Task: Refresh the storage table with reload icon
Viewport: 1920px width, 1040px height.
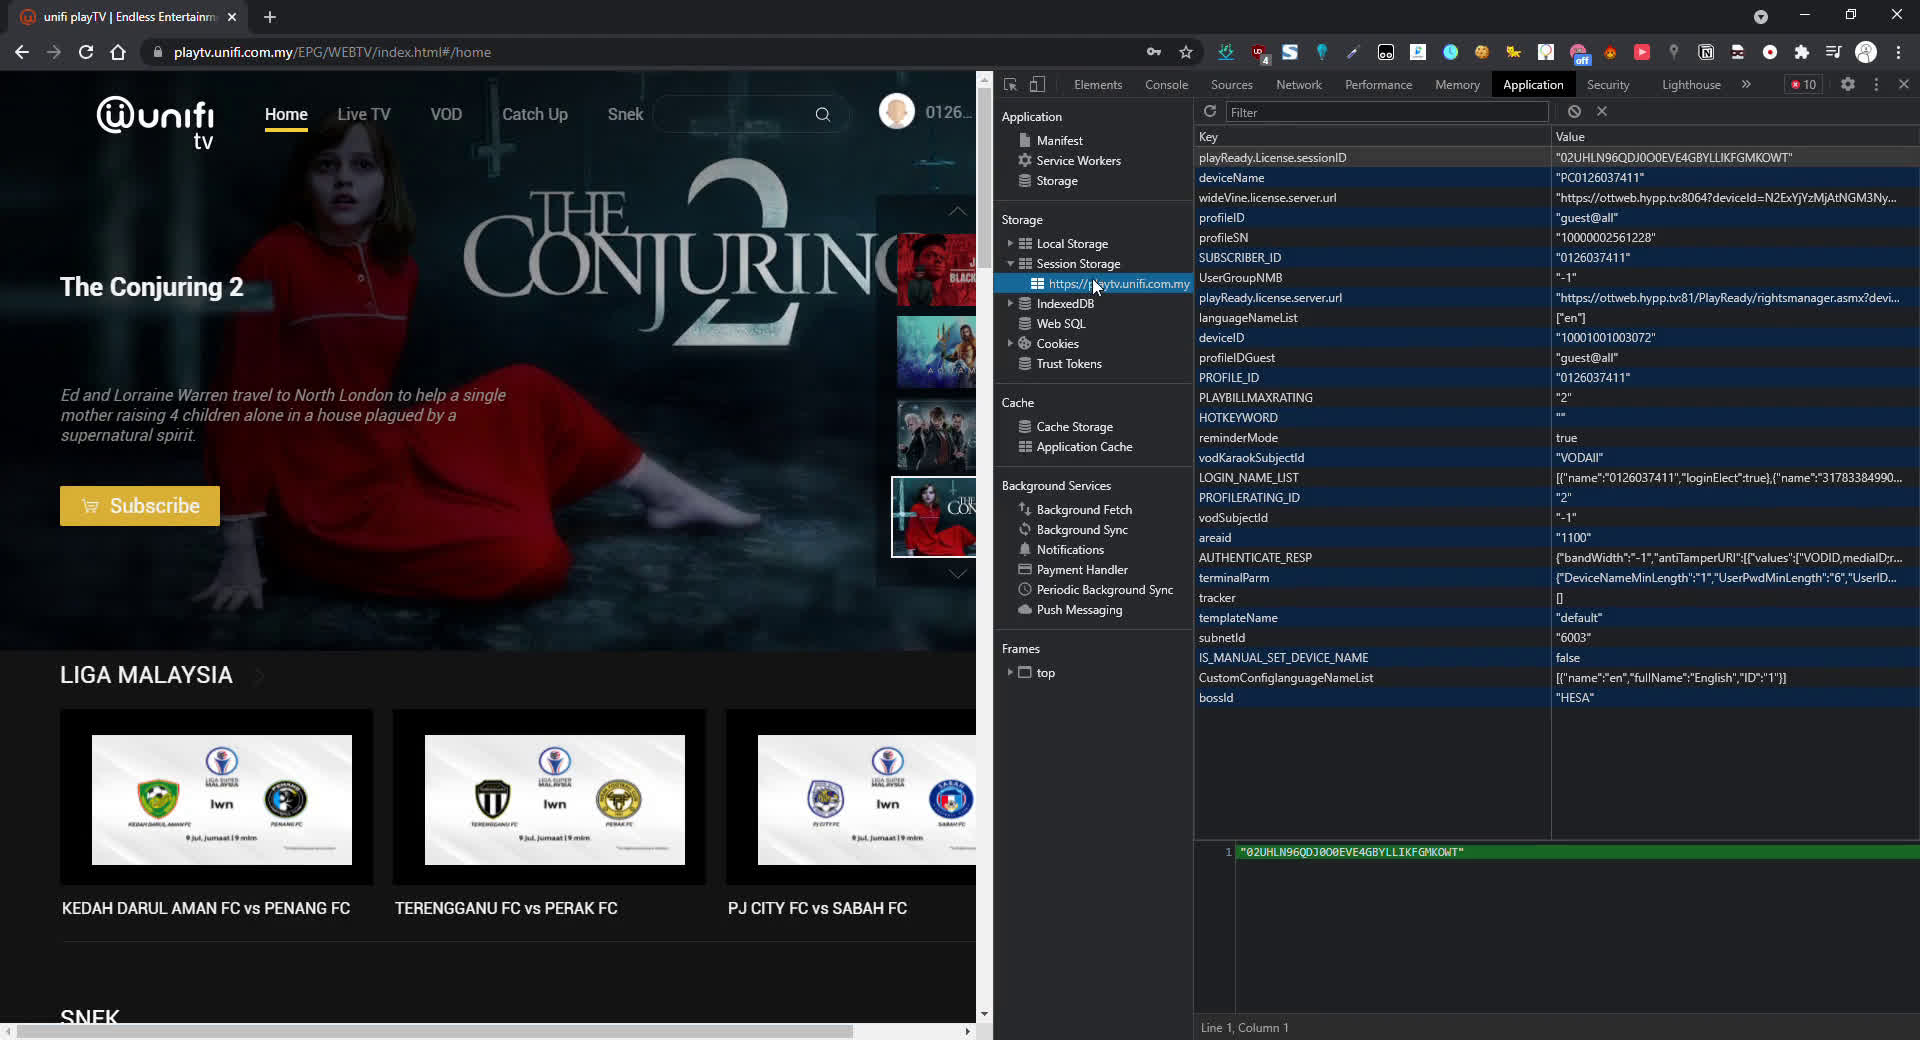Action: pos(1210,112)
